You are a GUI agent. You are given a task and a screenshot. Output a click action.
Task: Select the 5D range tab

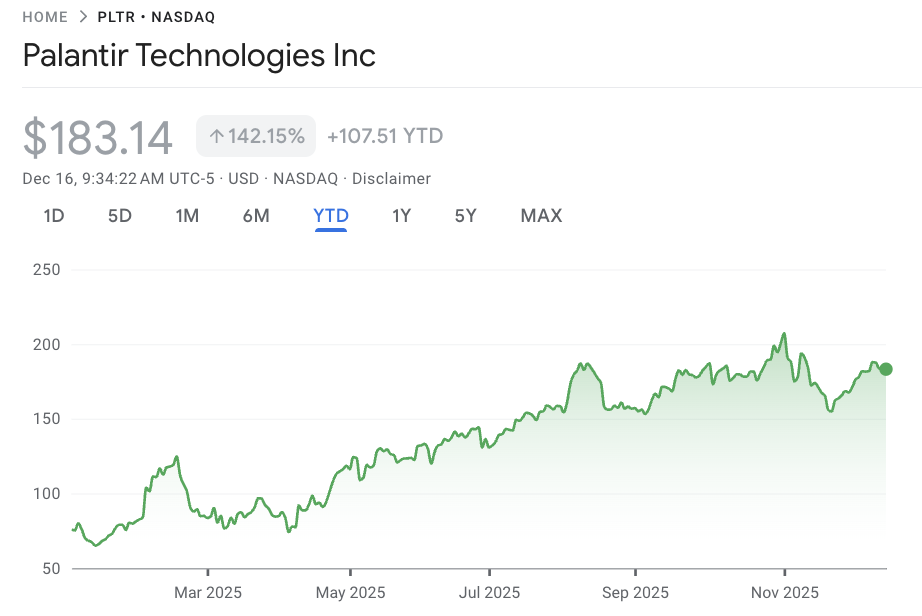coord(120,216)
